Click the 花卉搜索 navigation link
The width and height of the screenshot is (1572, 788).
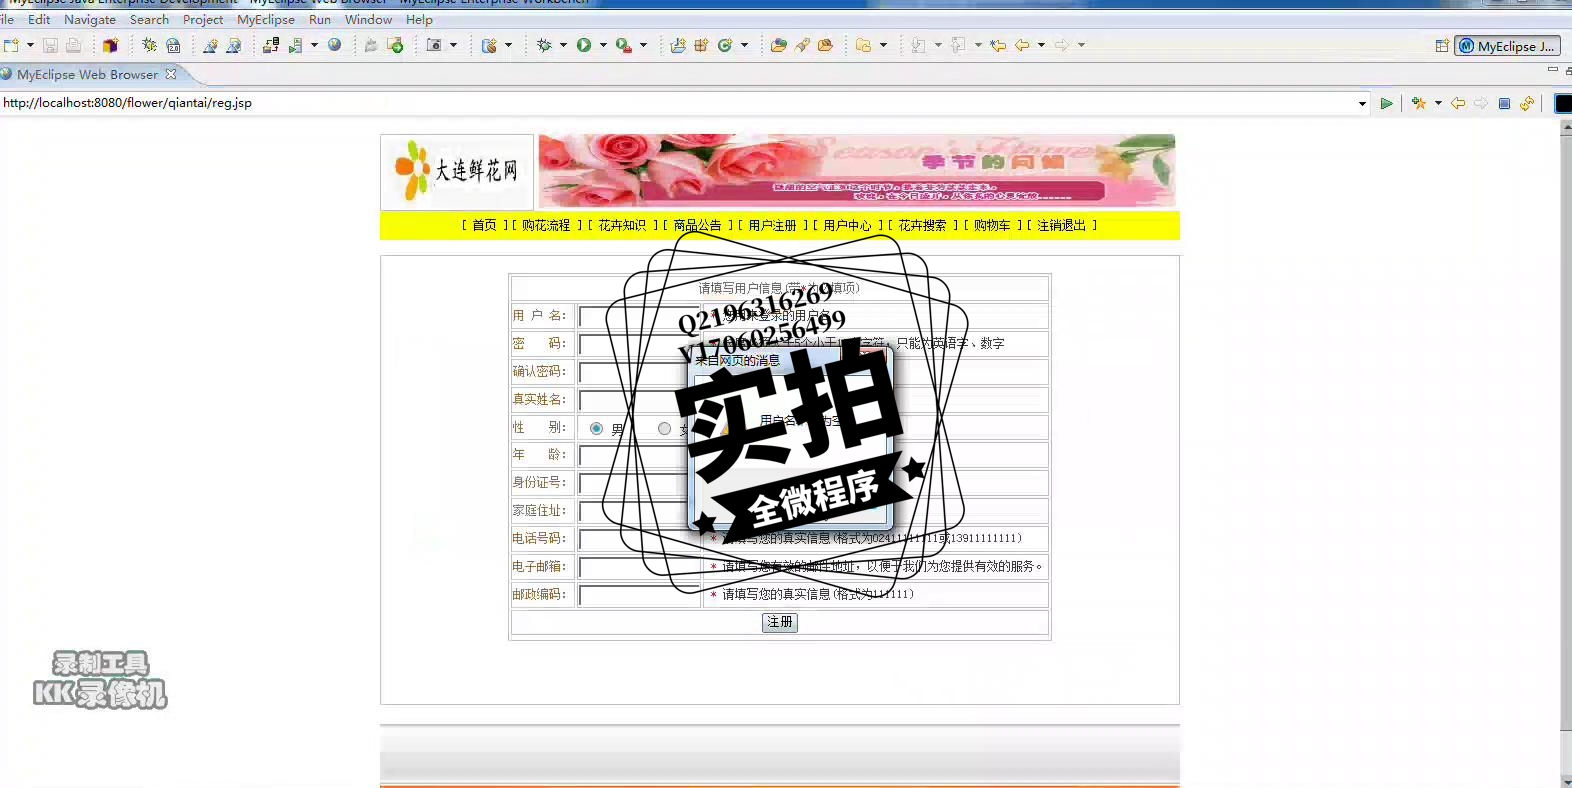922,225
